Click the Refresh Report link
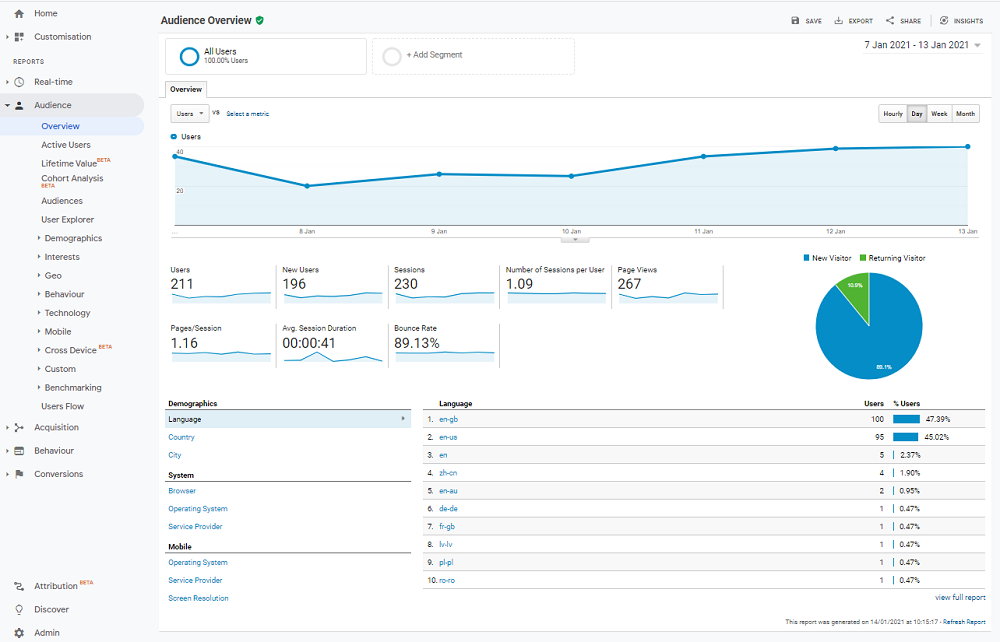The image size is (1000, 642). click(964, 622)
